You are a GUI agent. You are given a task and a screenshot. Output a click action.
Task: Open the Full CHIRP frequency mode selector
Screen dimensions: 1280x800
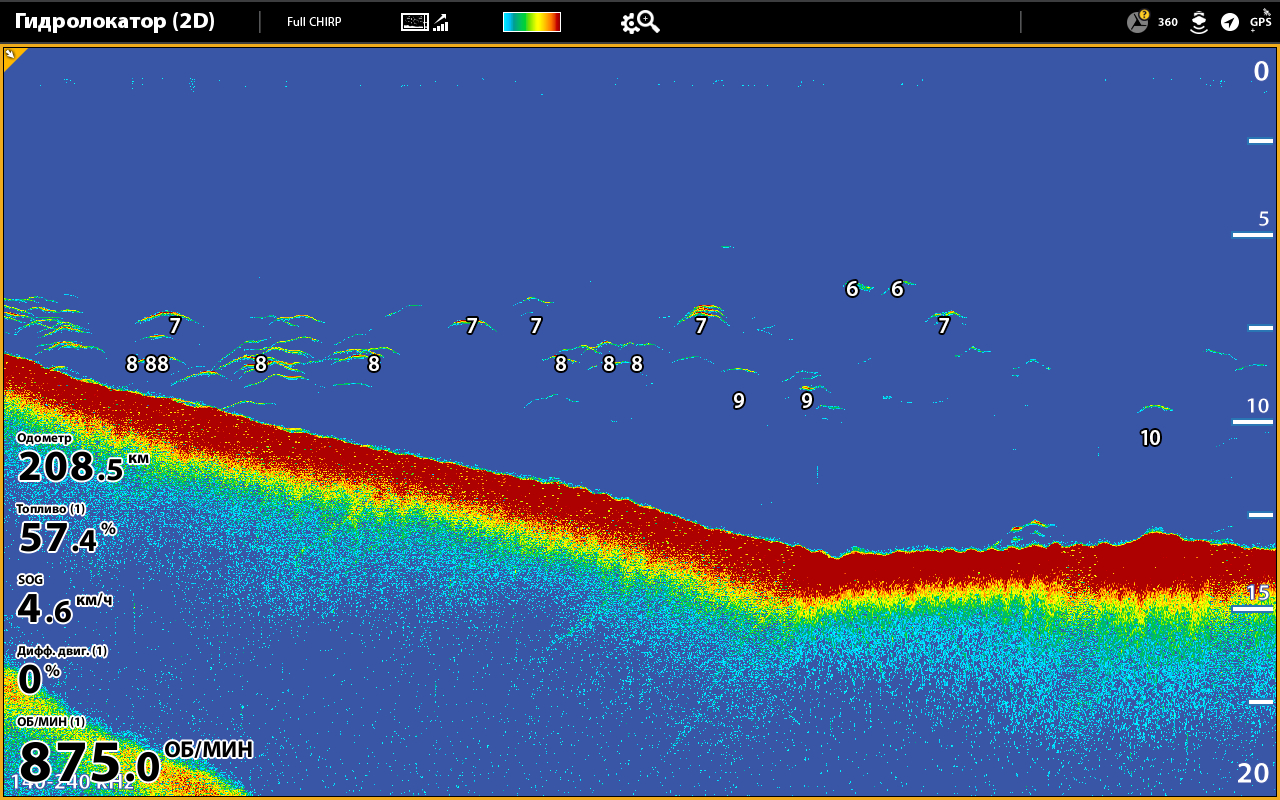(314, 22)
